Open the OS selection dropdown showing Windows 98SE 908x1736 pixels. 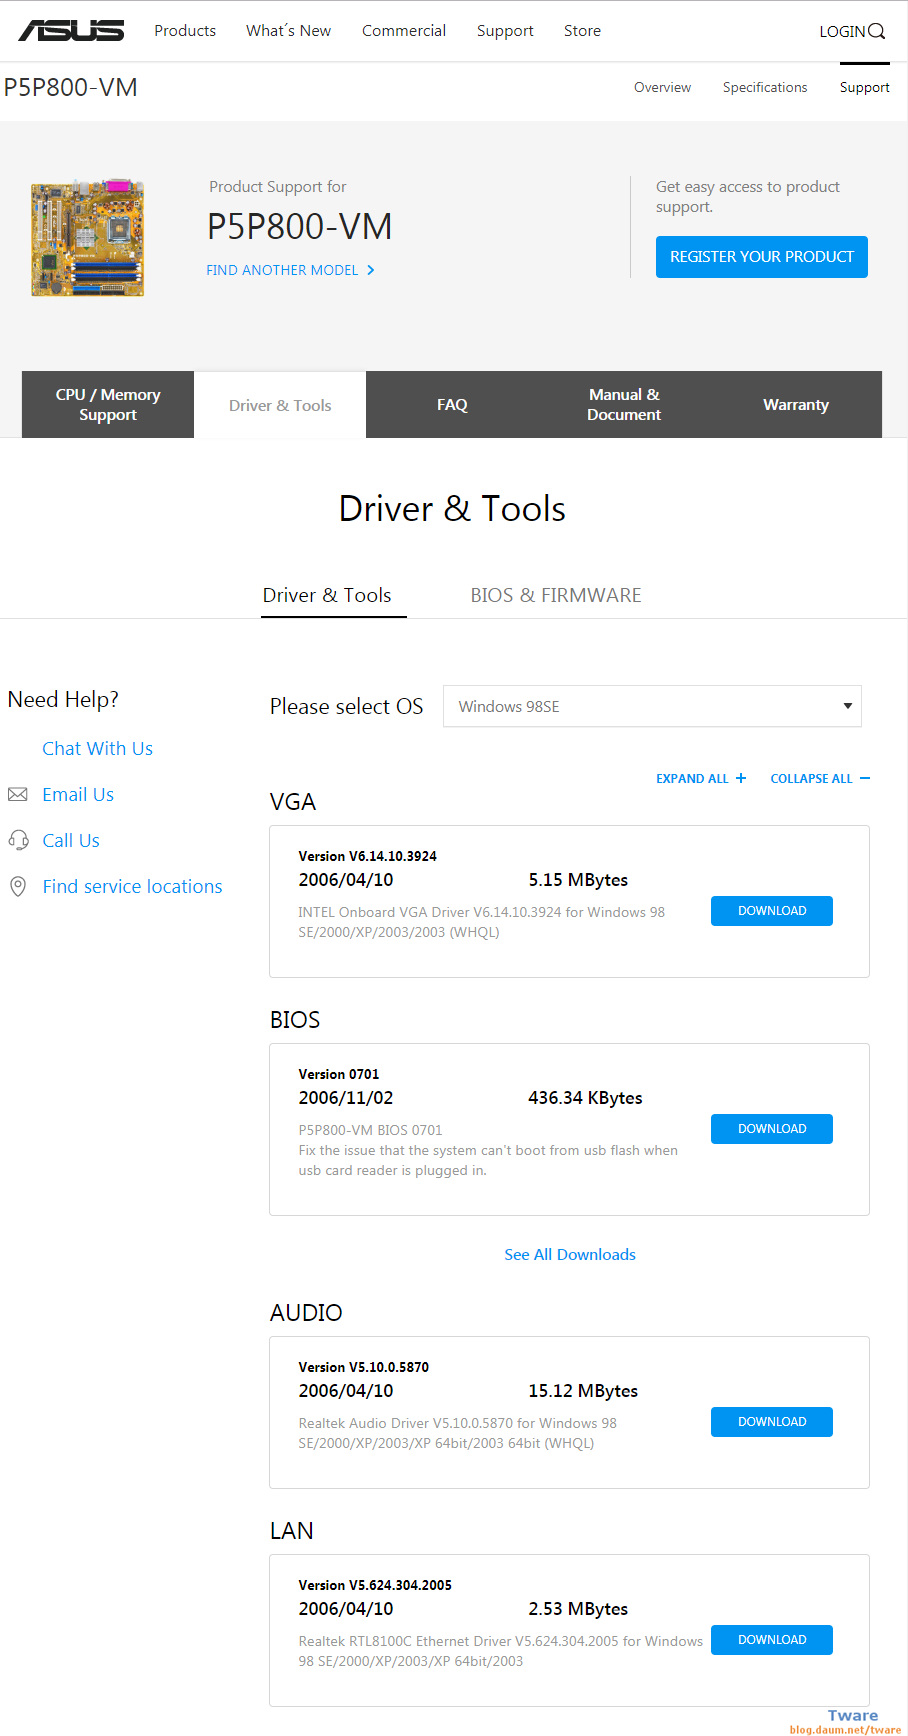tap(652, 706)
